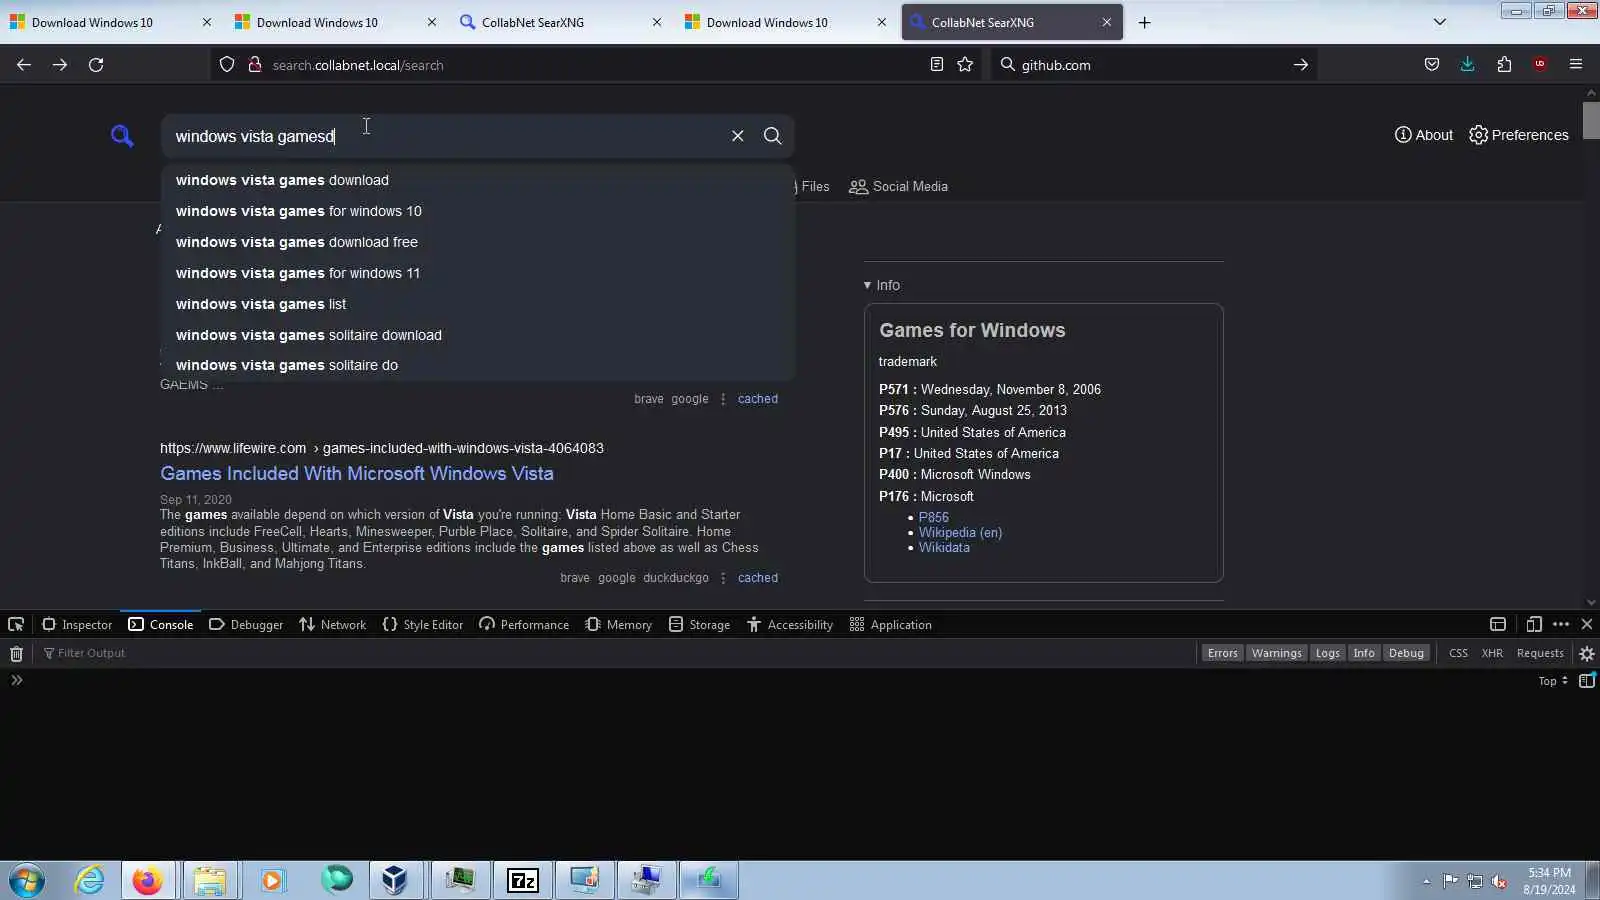Open Application tab in DevTools

click(x=891, y=625)
